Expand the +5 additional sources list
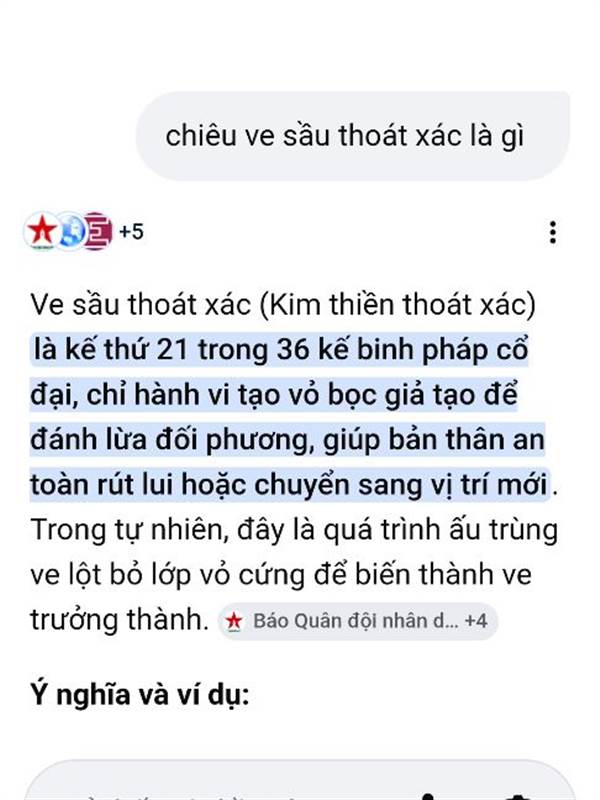Image resolution: width=600 pixels, height=800 pixels. coord(131,232)
